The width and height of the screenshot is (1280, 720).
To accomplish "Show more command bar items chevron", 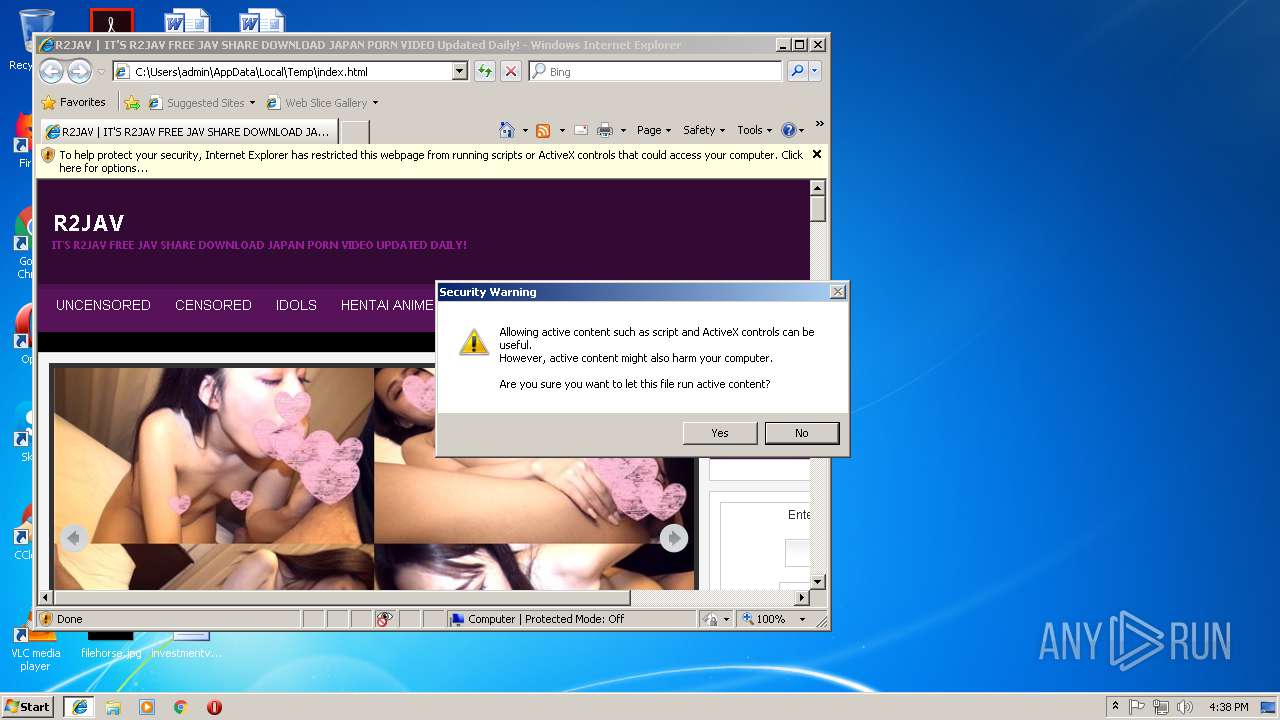I will click(819, 124).
